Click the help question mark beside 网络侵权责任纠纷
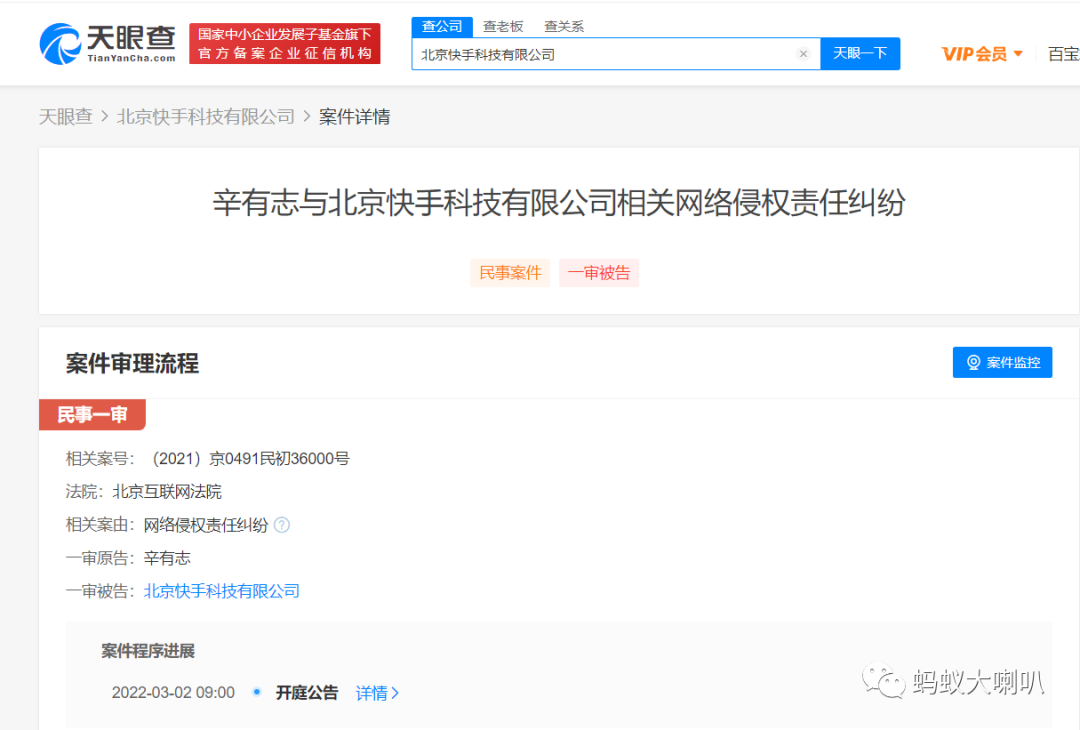Image resolution: width=1080 pixels, height=730 pixels. (282, 525)
